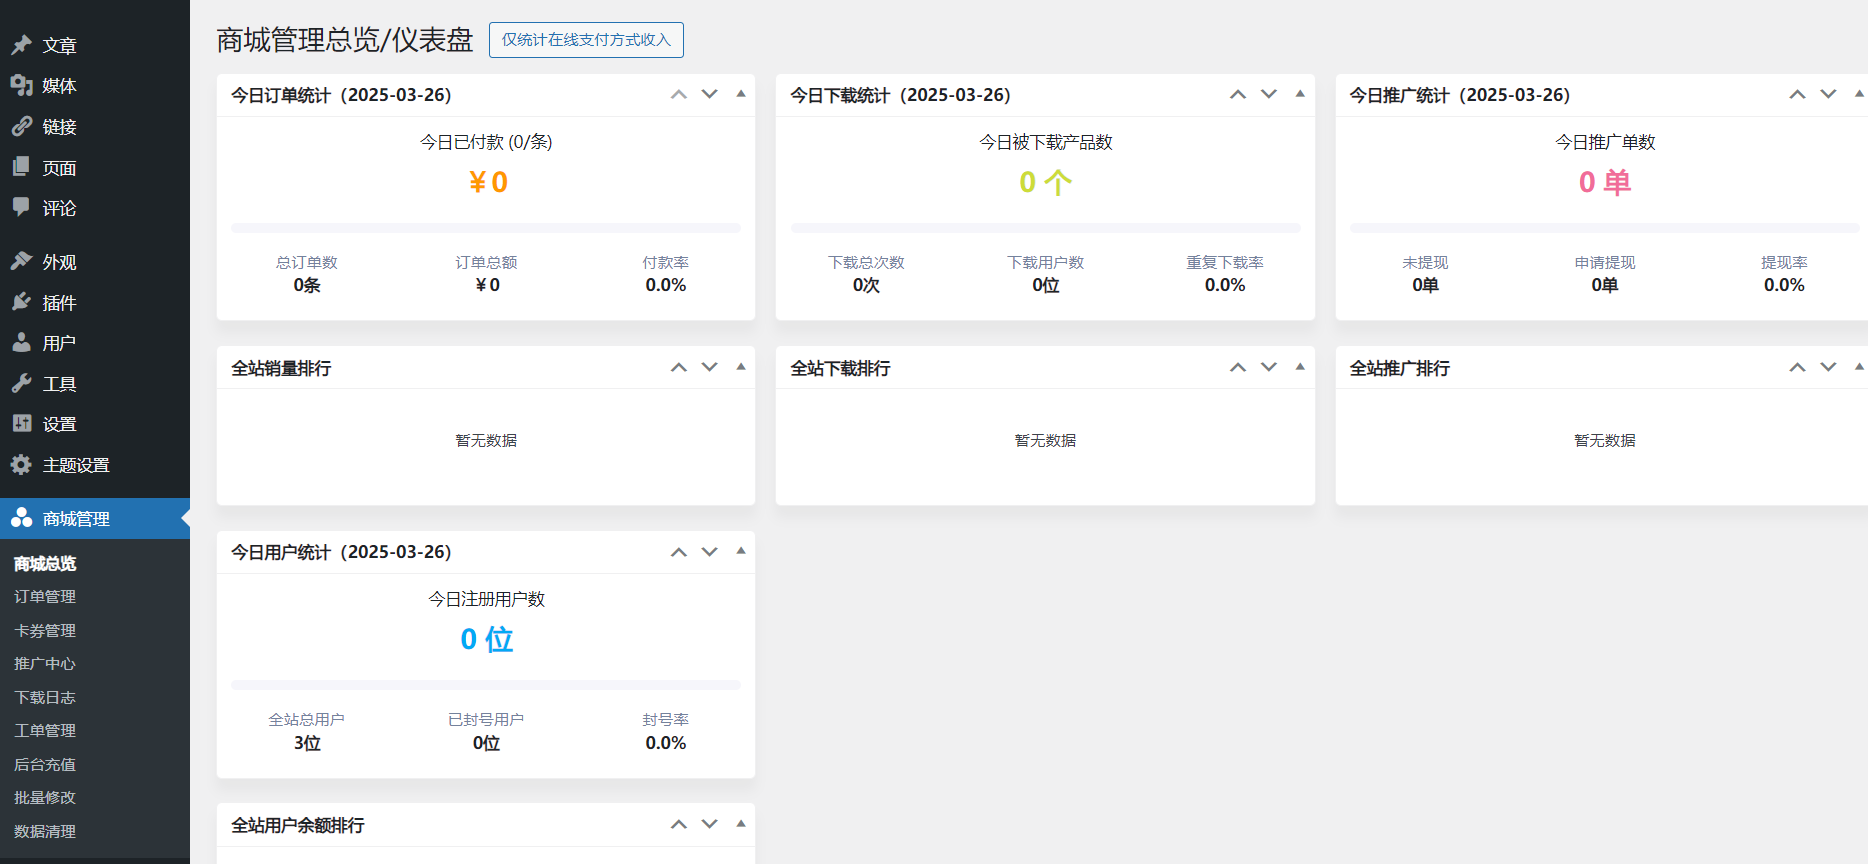Image resolution: width=1868 pixels, height=864 pixels.
Task: Click the 仅统计在线支付方式收入 button
Action: pos(586,40)
